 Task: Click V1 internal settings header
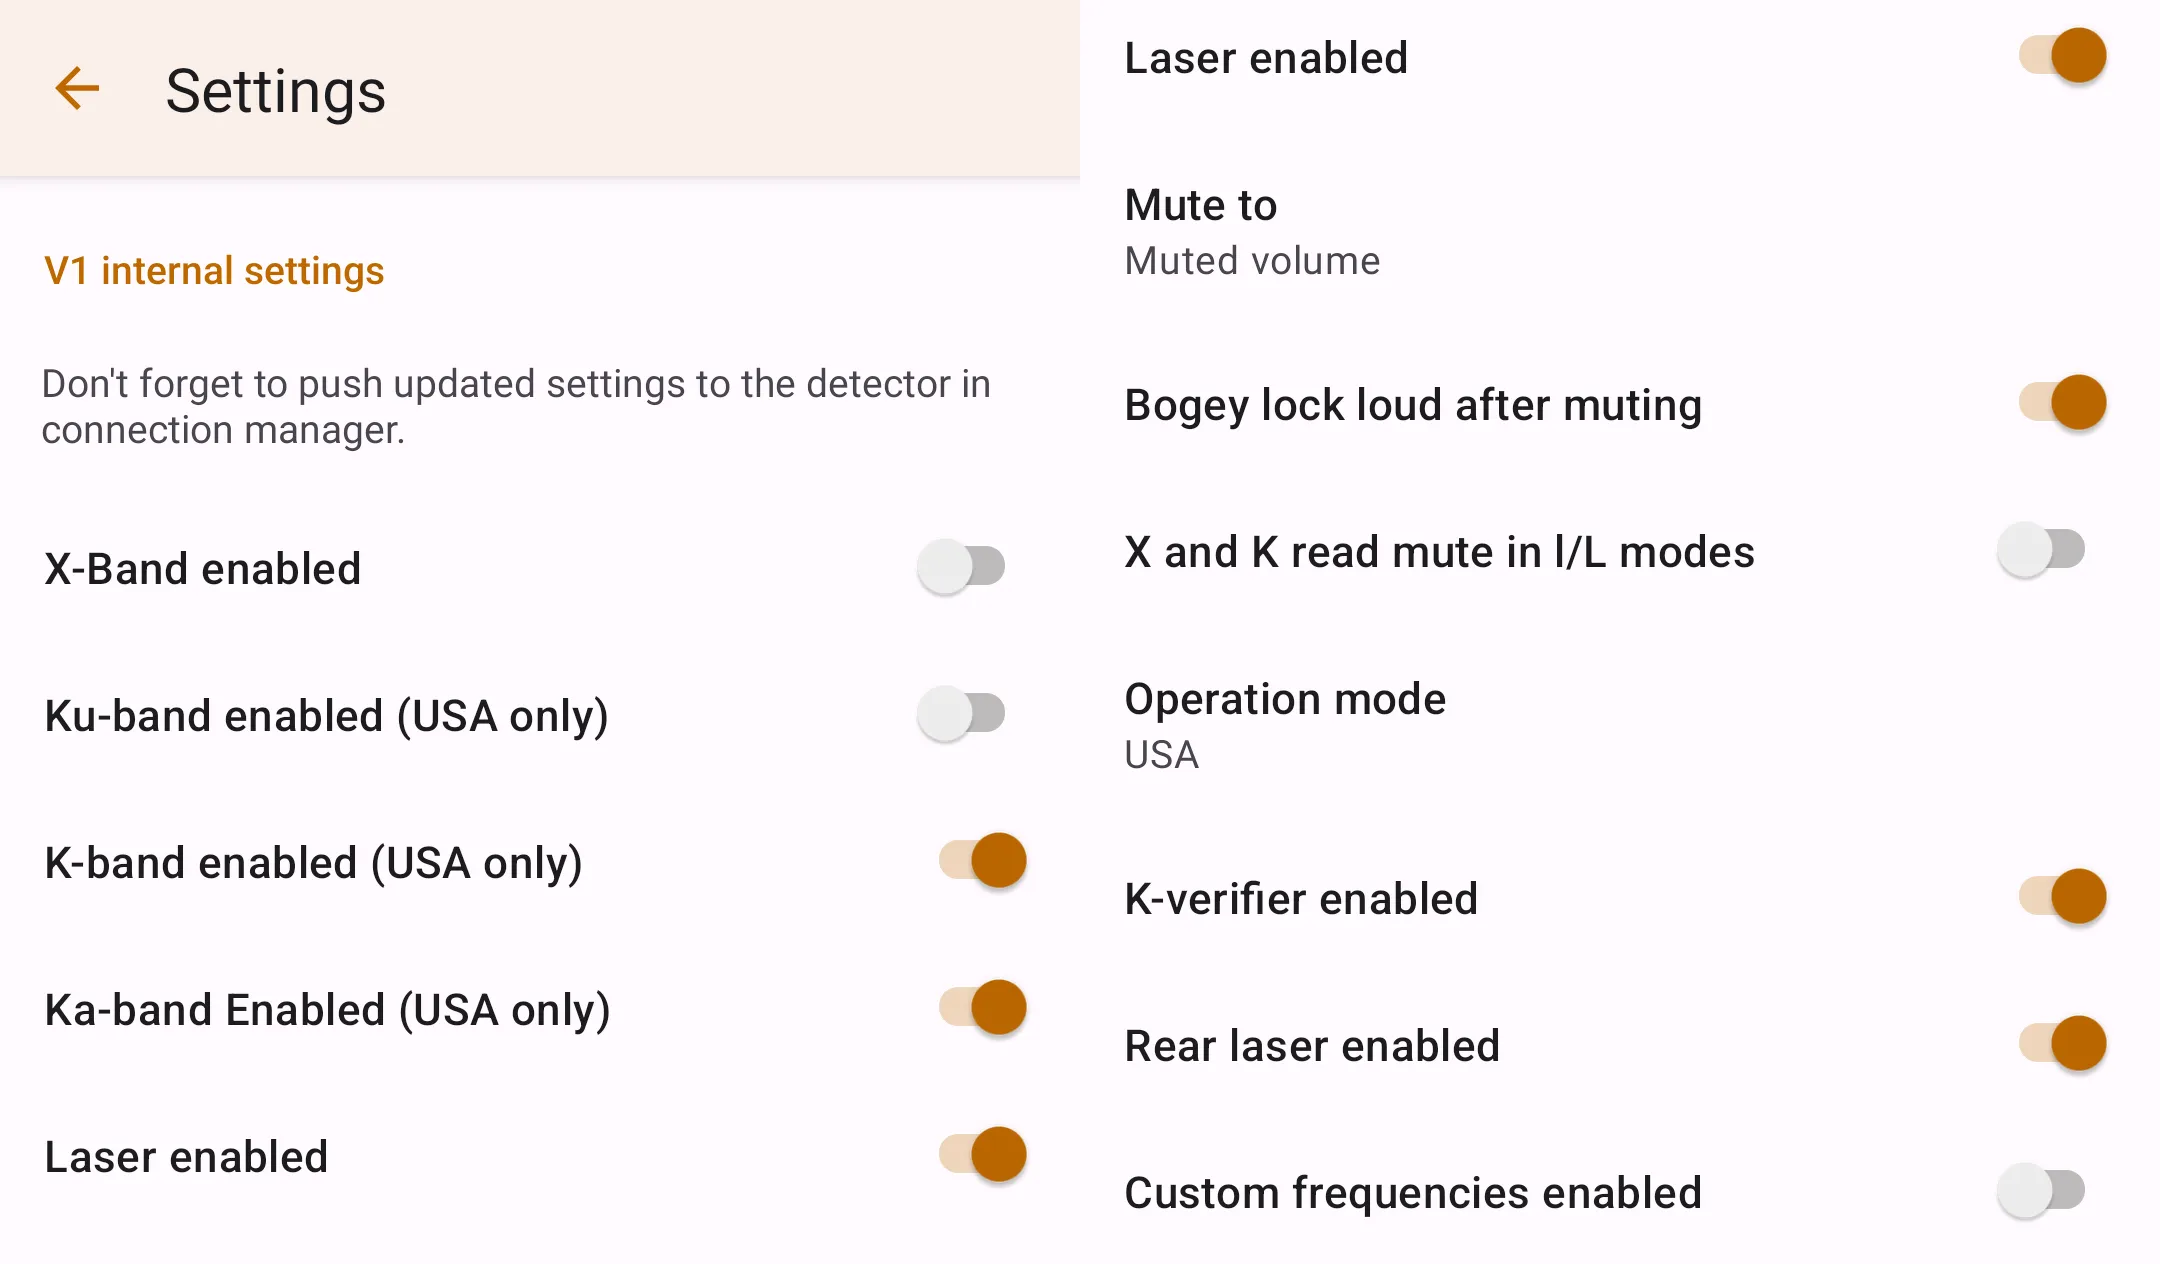pyautogui.click(x=214, y=271)
